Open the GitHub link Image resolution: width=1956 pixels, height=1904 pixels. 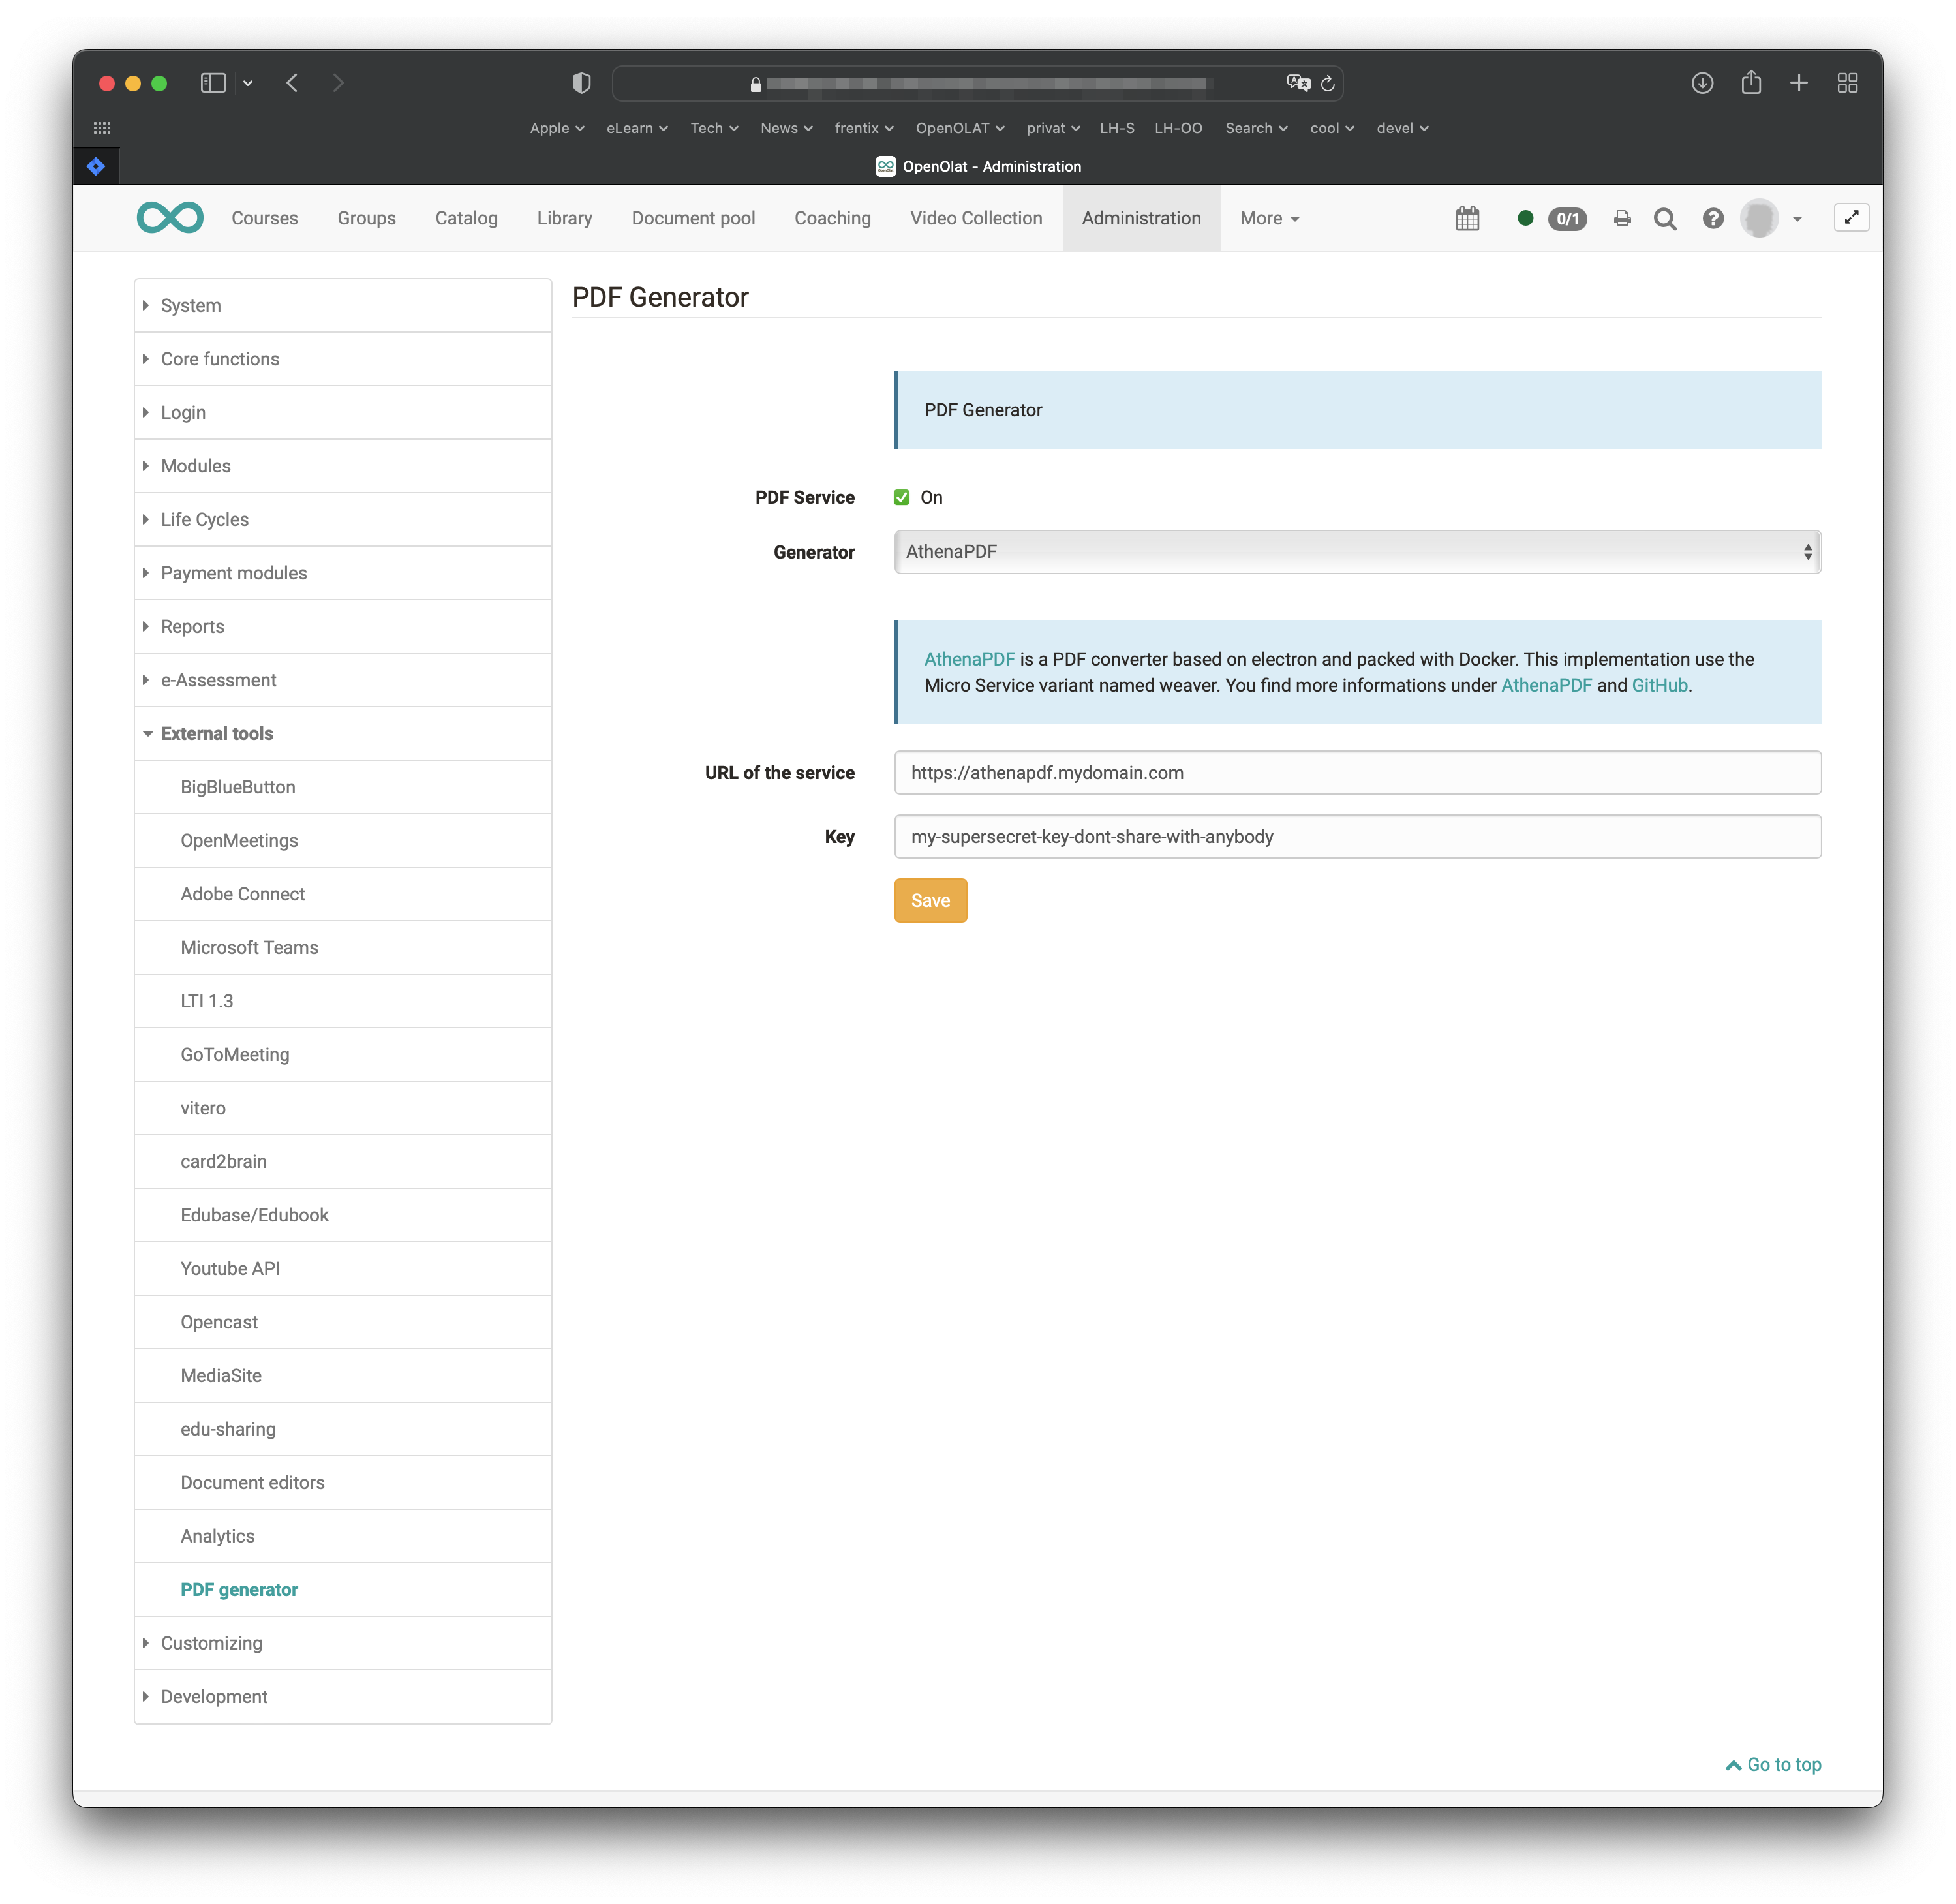click(x=1659, y=685)
